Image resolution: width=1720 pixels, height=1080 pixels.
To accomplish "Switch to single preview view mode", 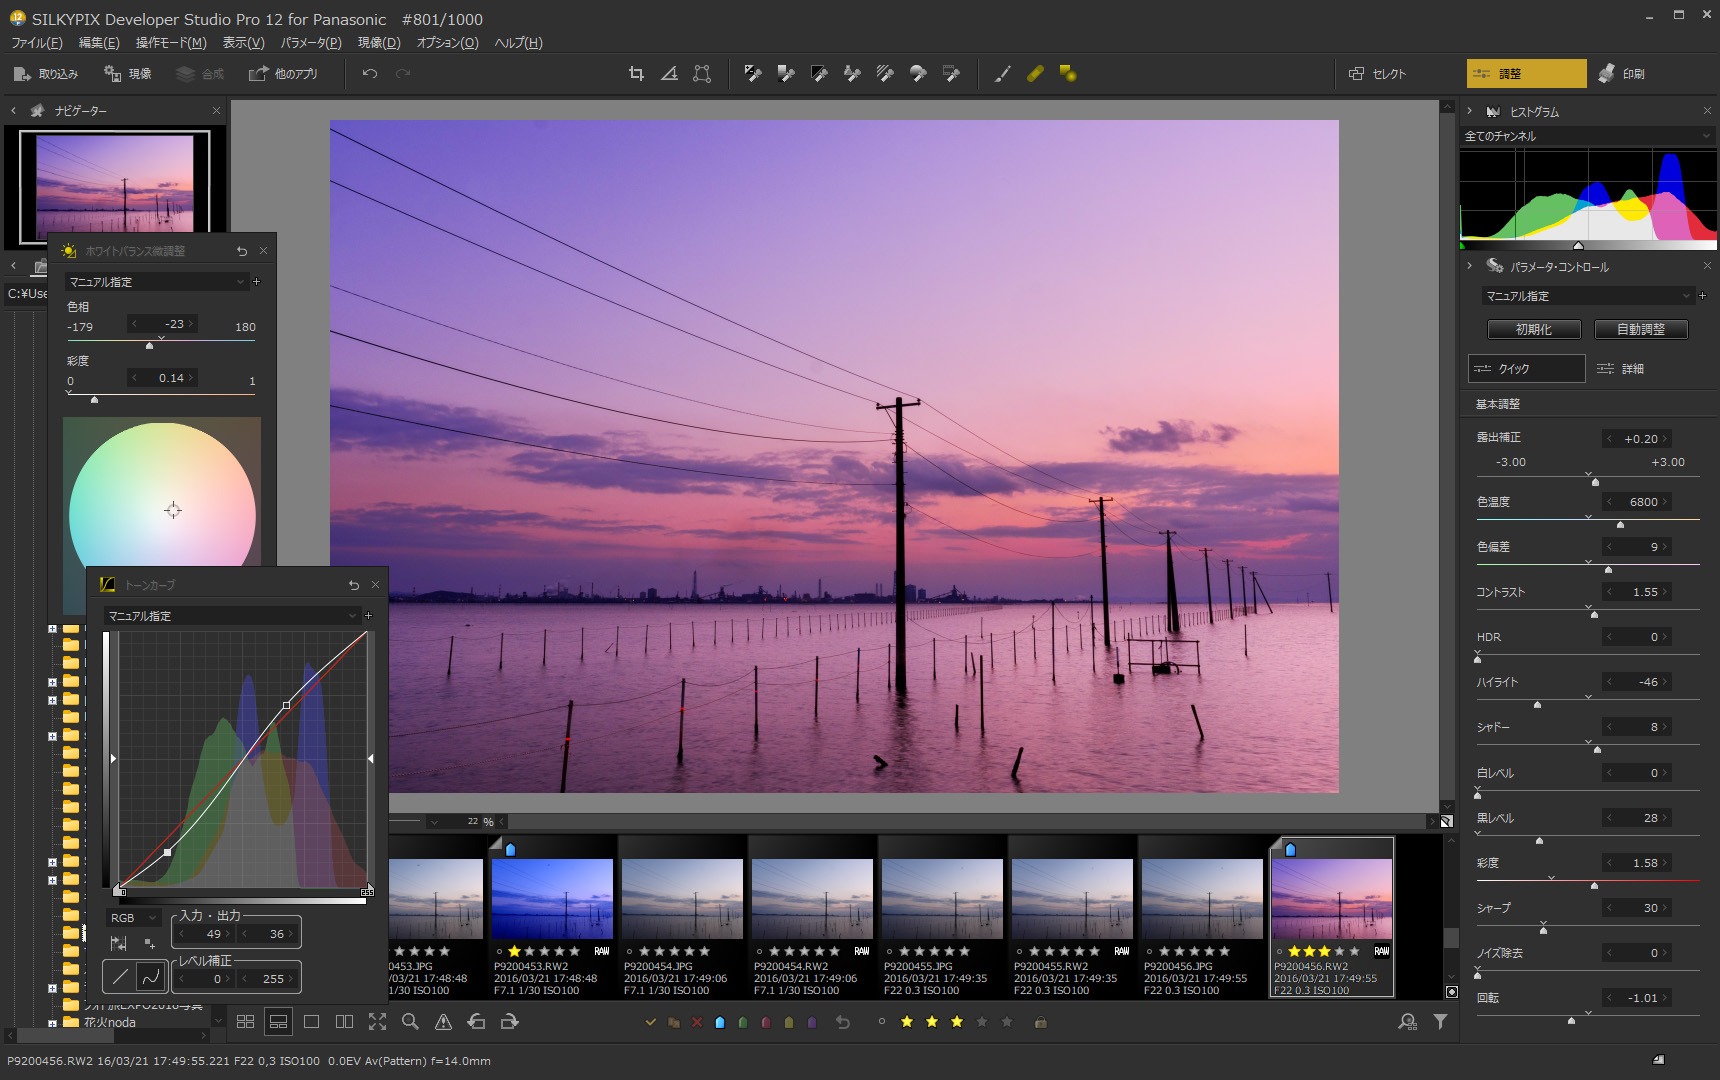I will [311, 1022].
